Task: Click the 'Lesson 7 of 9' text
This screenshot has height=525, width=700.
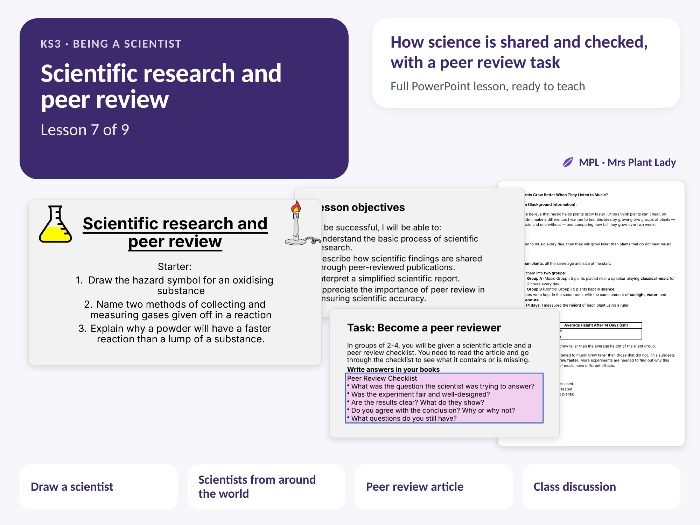Action: pos(85,130)
